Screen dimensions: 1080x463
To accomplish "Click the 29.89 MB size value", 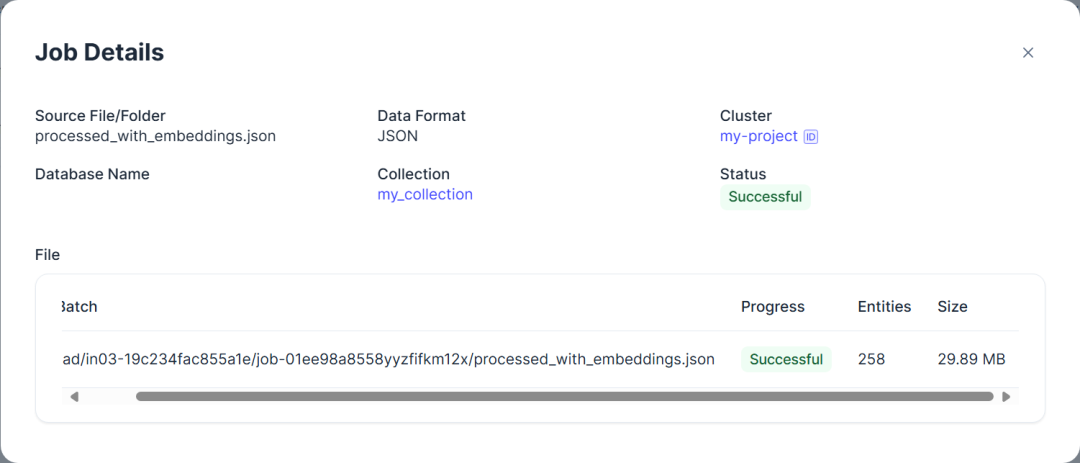I will pyautogui.click(x=971, y=359).
